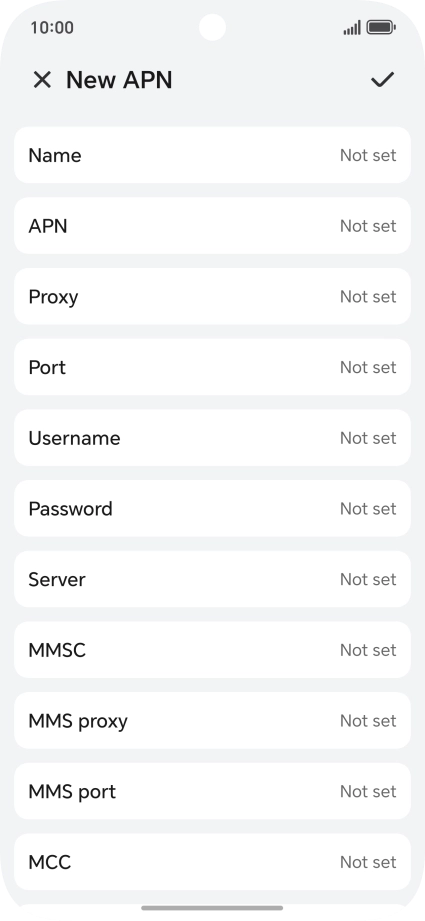Save APN with the checkmark icon
The width and height of the screenshot is (425, 921).
coord(382,79)
